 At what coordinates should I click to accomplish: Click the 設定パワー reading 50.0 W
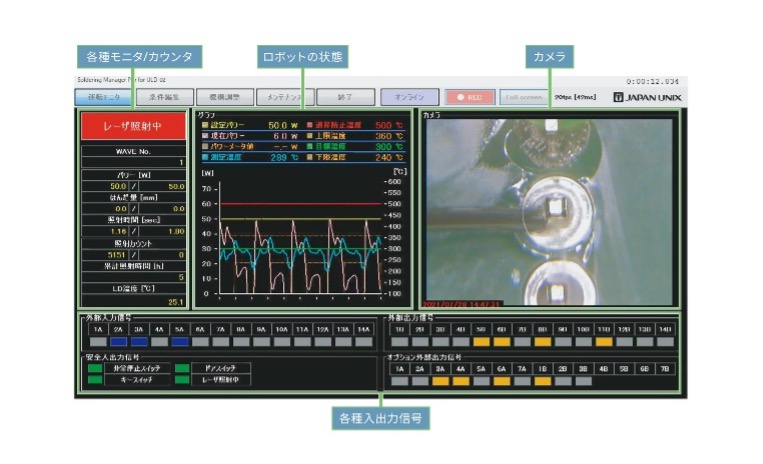283,125
